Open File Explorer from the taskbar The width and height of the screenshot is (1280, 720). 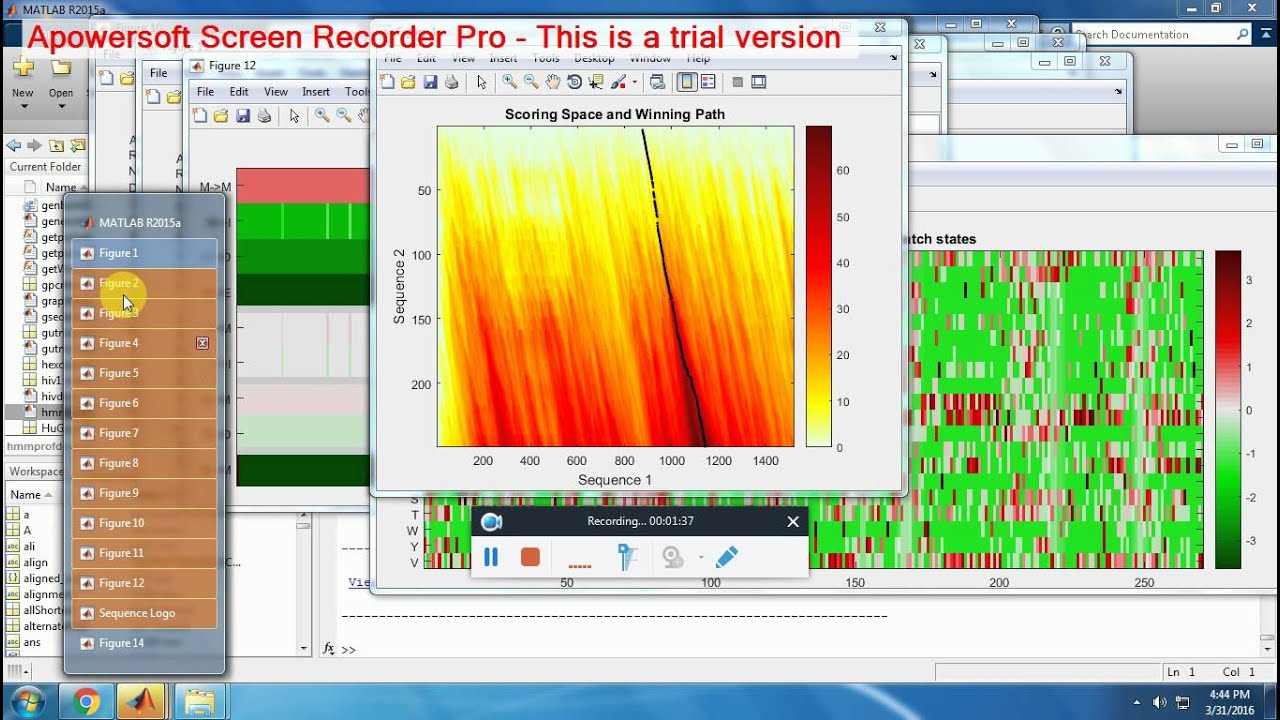[x=199, y=703]
